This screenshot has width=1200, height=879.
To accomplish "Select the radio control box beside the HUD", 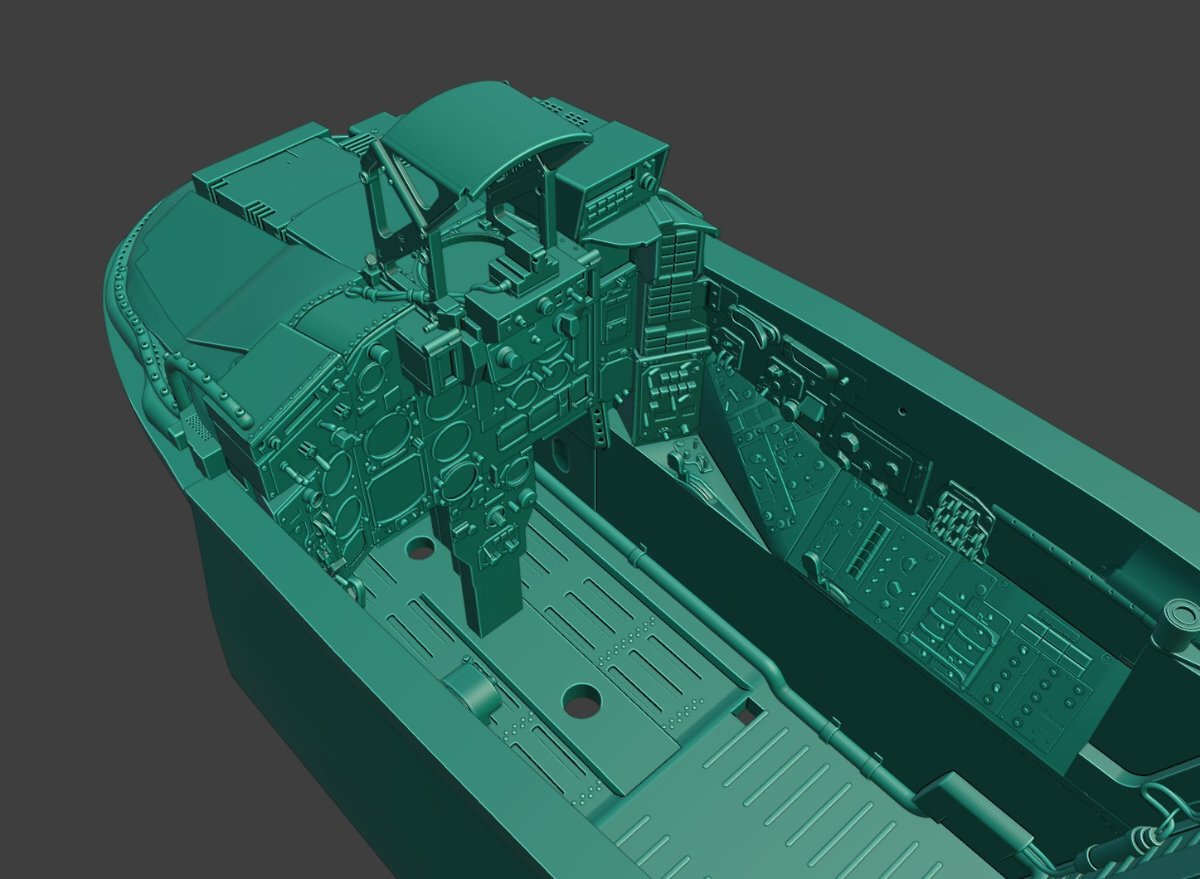I will point(613,184).
